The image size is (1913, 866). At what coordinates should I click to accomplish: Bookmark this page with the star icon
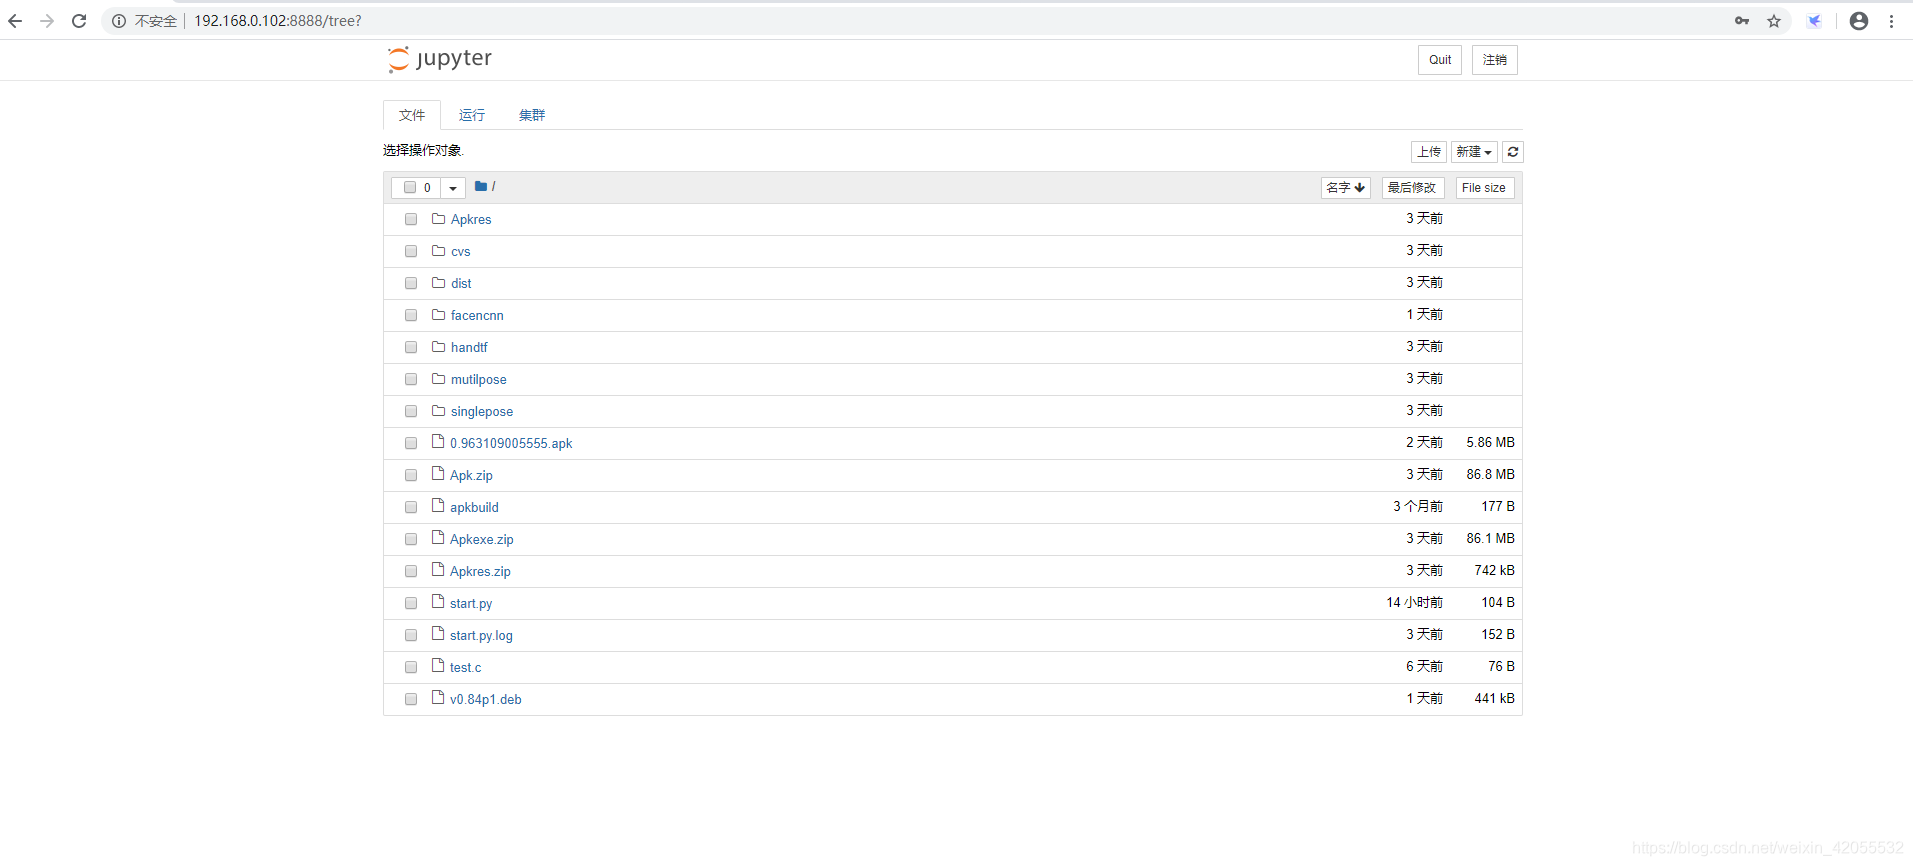[x=1774, y=21]
